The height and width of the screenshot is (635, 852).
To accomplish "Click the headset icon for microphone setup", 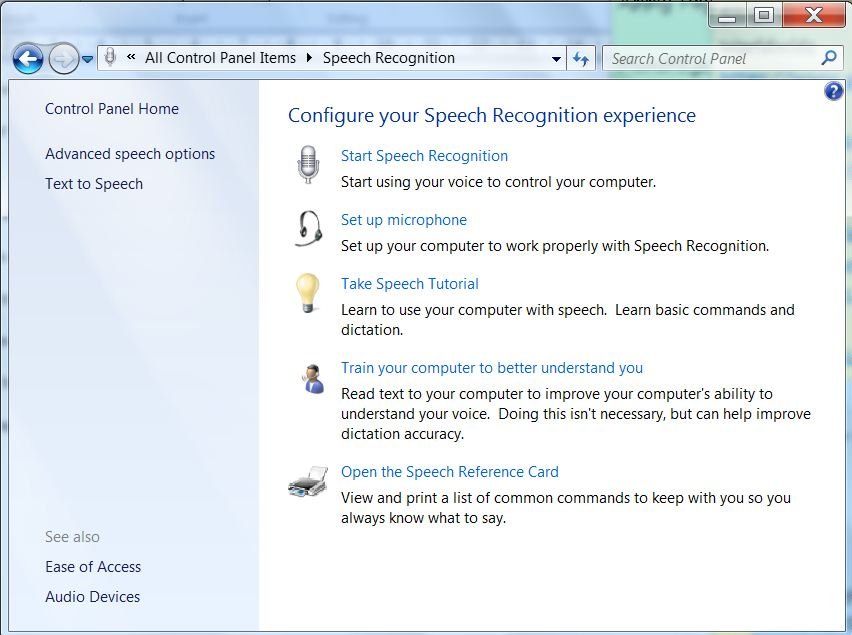I will [x=306, y=227].
